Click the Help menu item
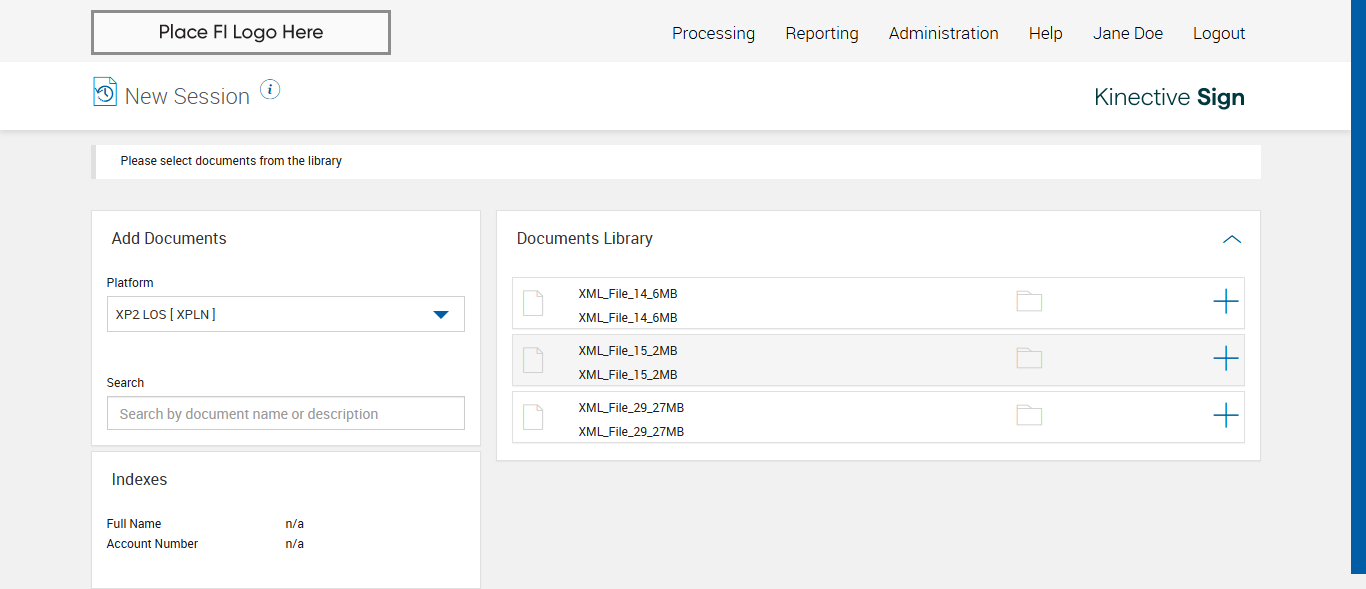 (x=1045, y=33)
